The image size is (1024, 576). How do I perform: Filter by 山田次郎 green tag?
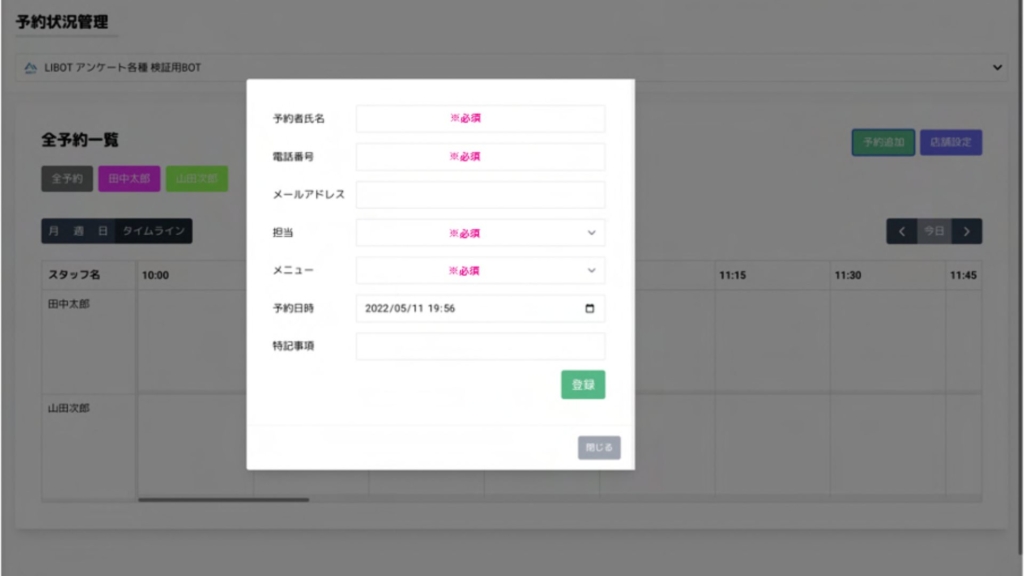pos(196,179)
